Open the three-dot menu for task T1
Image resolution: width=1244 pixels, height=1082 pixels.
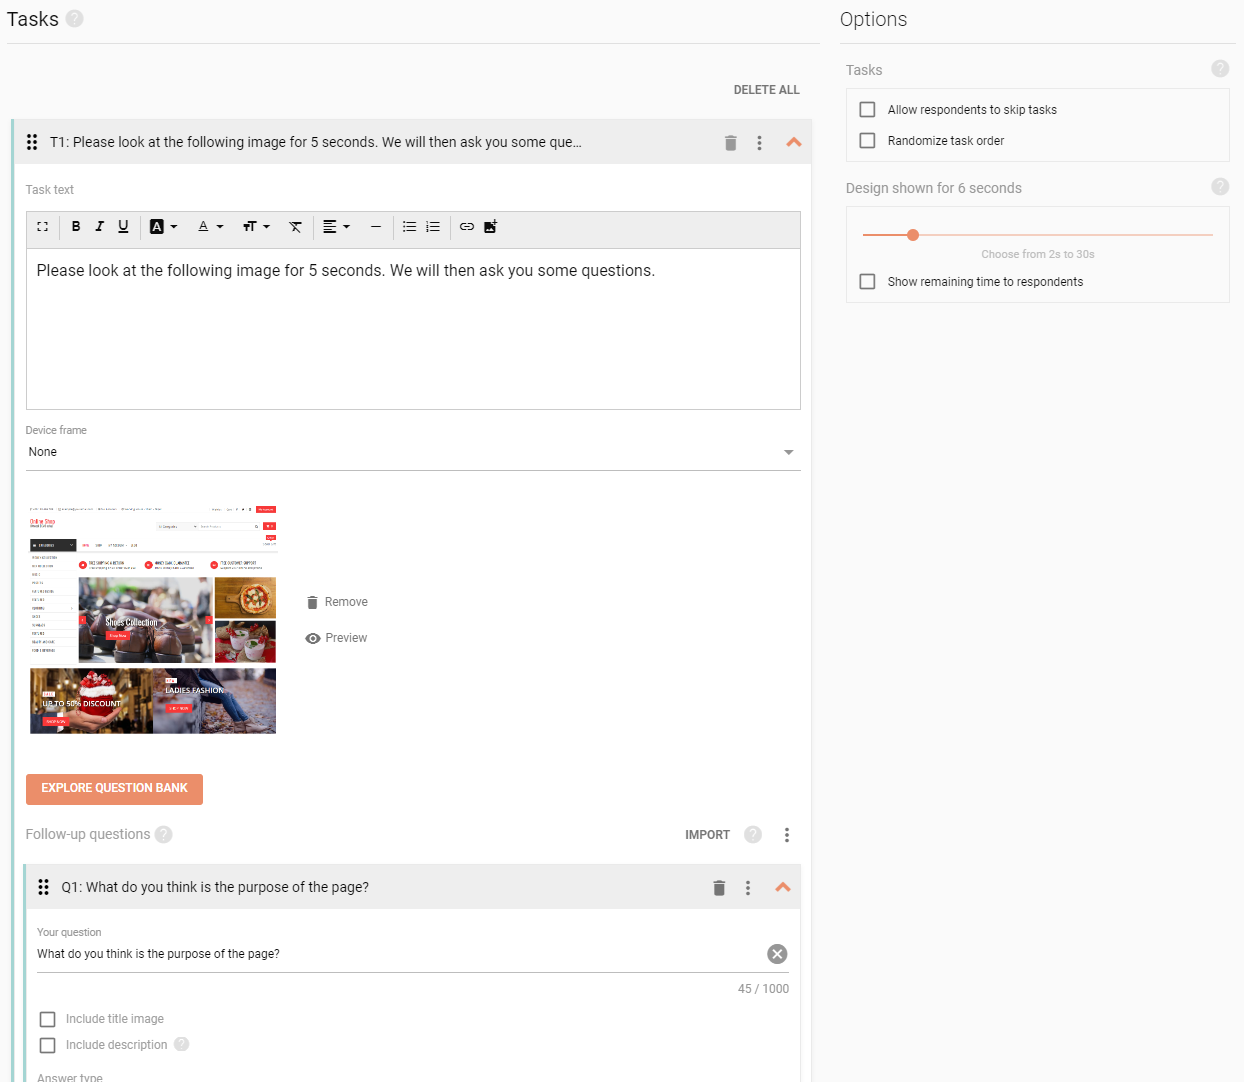point(759,143)
